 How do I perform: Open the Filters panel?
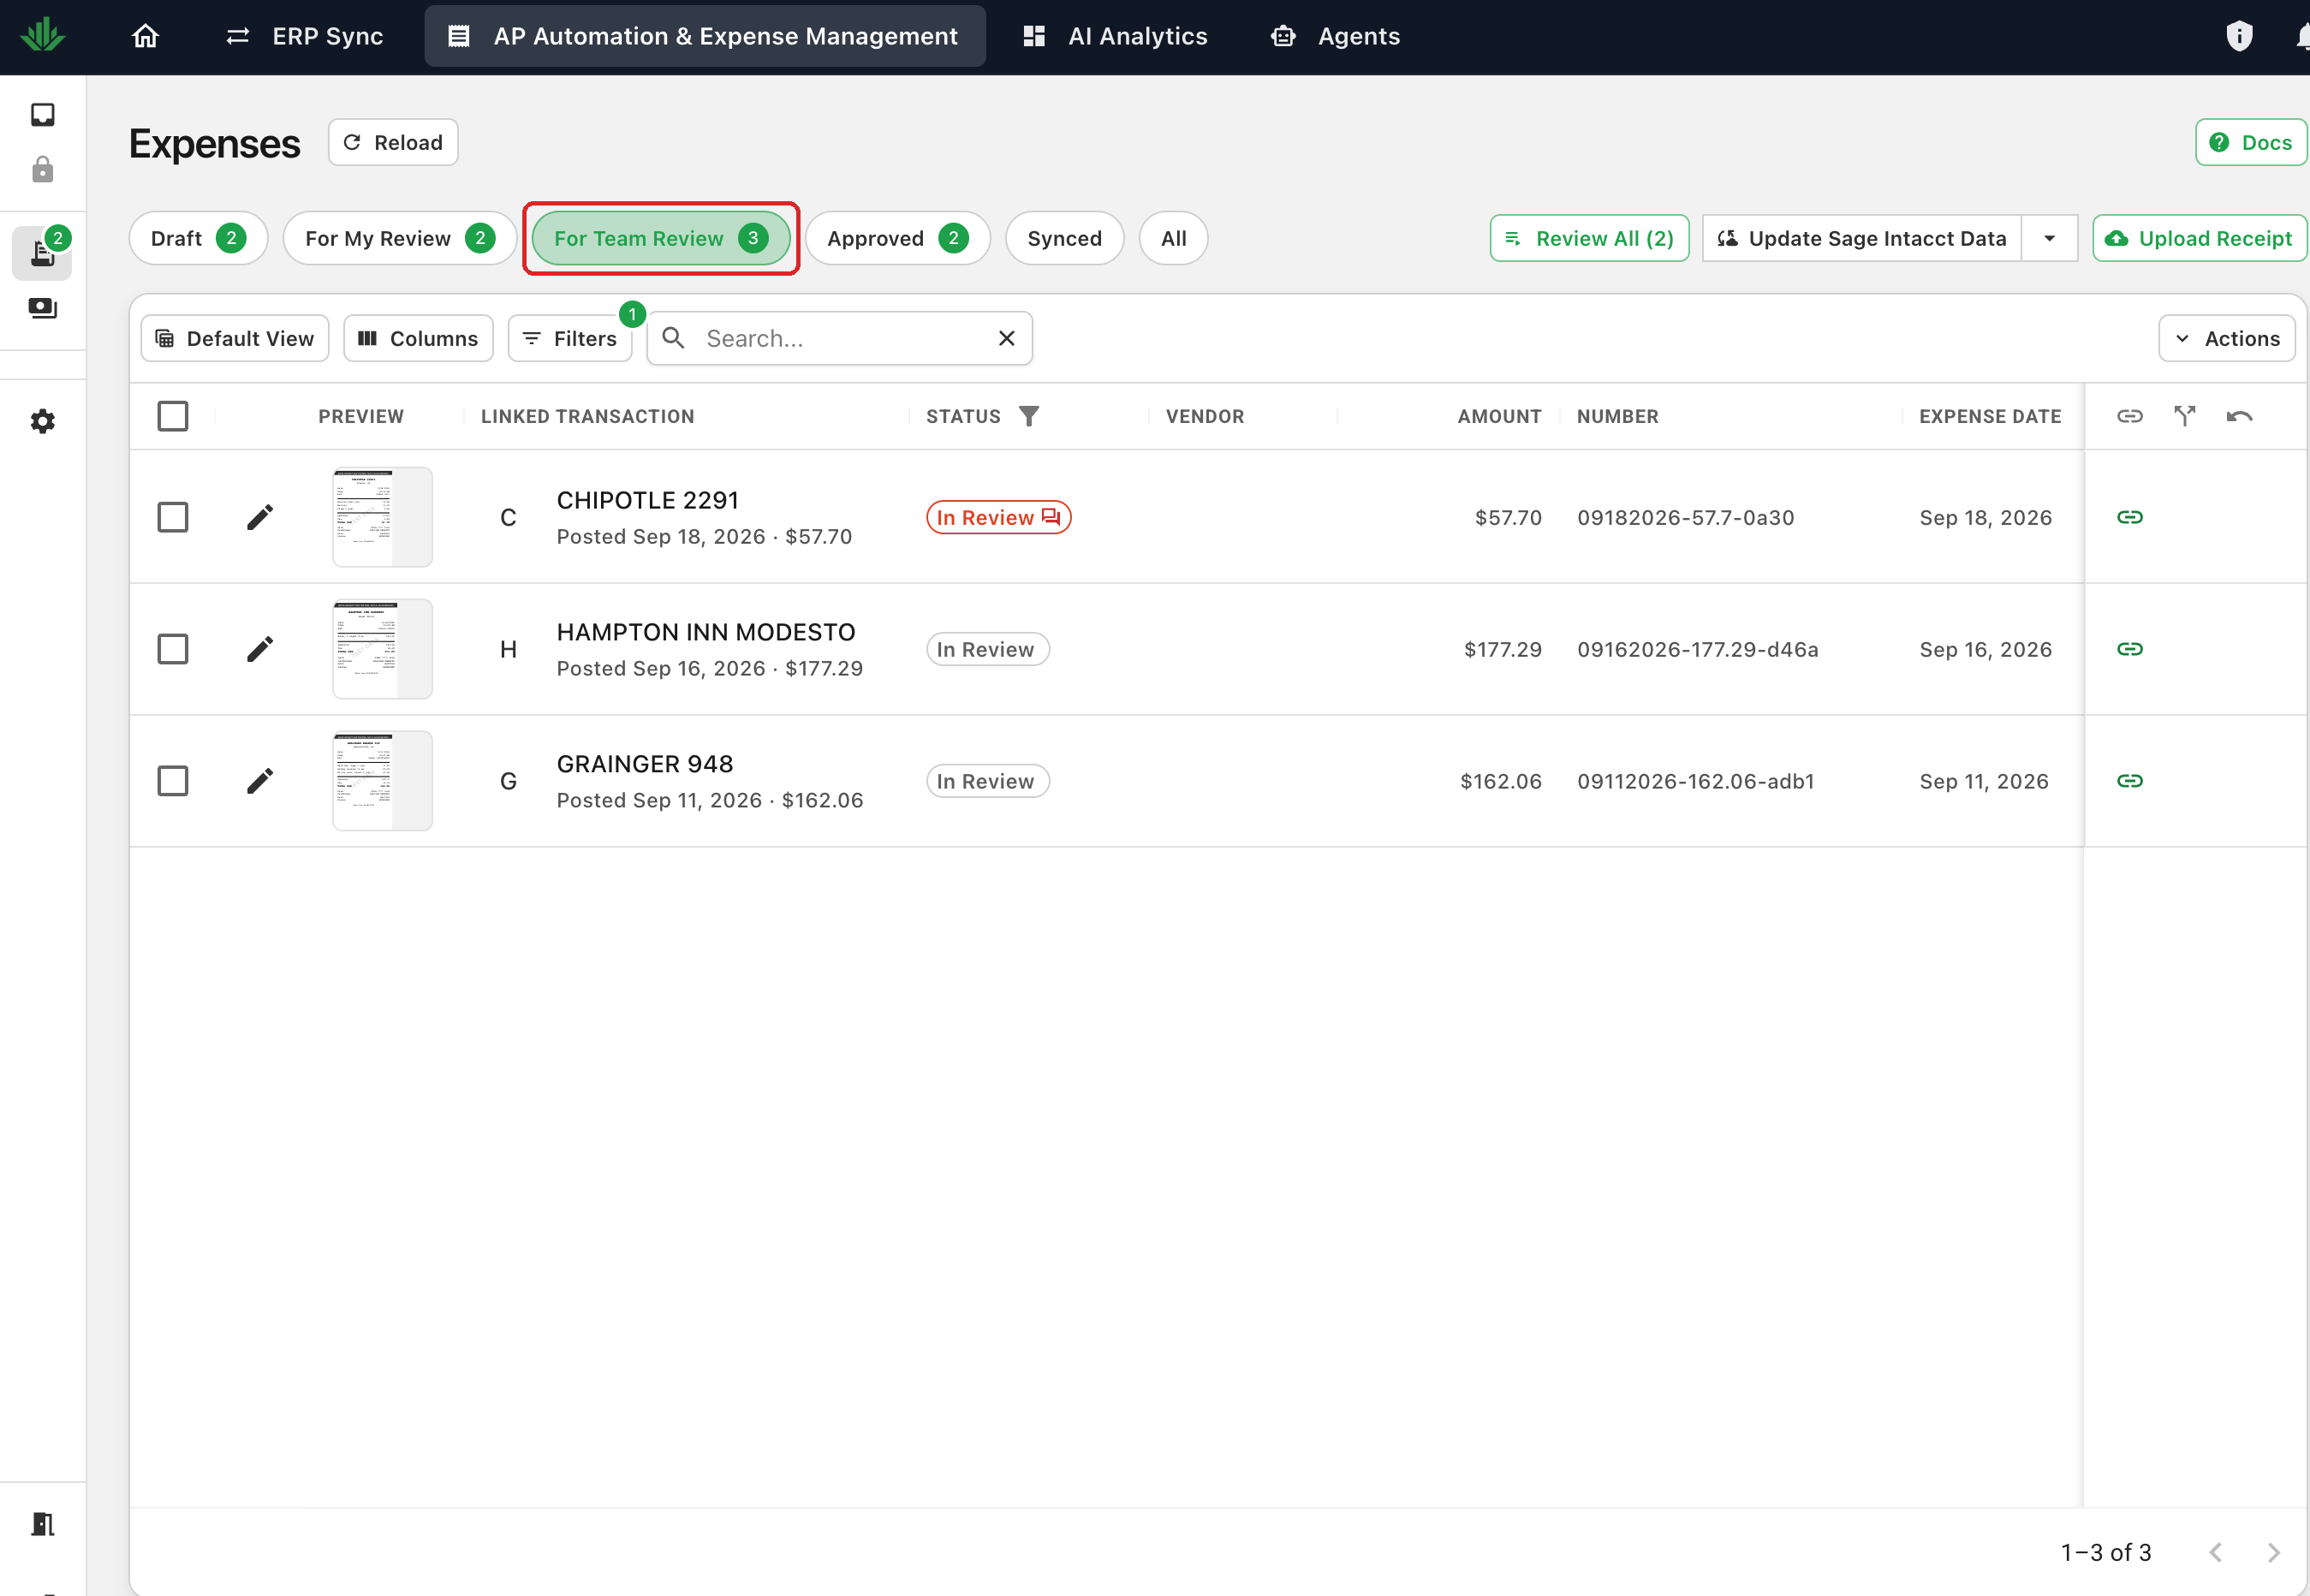pyautogui.click(x=570, y=339)
